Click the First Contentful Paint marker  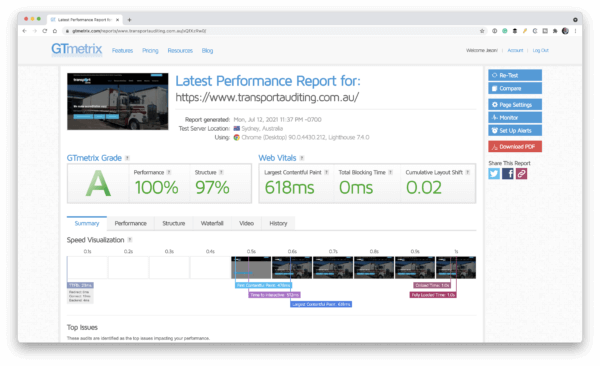coord(263,285)
